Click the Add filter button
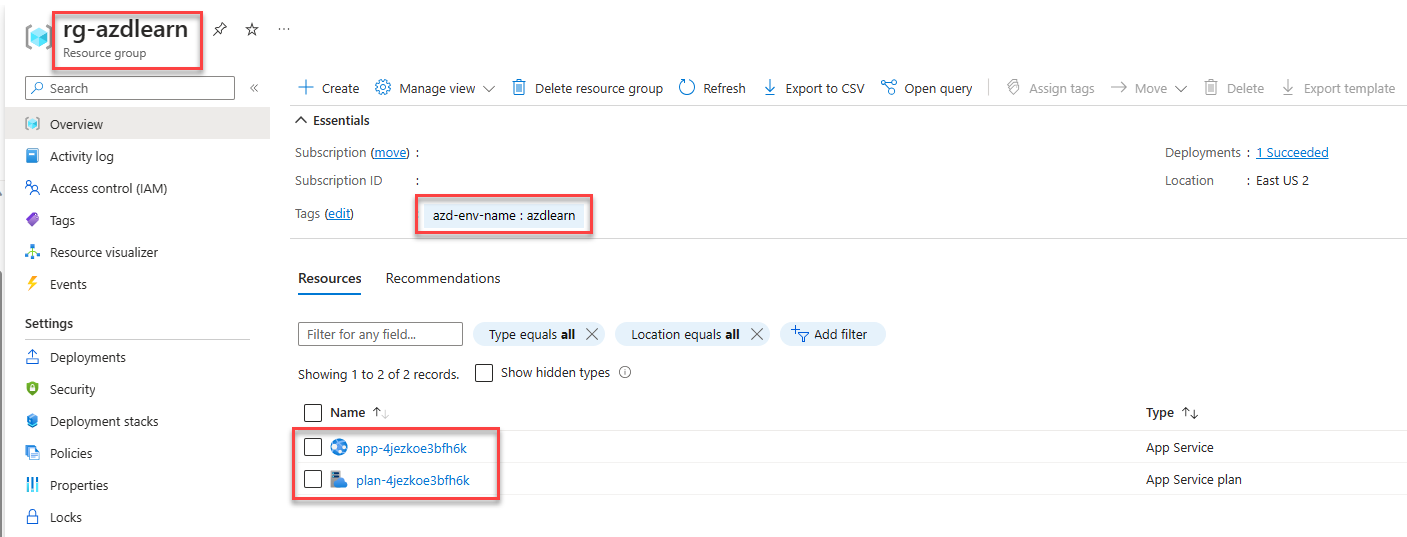 832,334
